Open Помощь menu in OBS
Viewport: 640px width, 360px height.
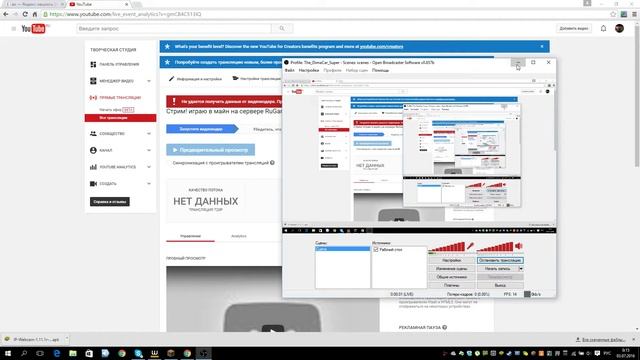380,70
